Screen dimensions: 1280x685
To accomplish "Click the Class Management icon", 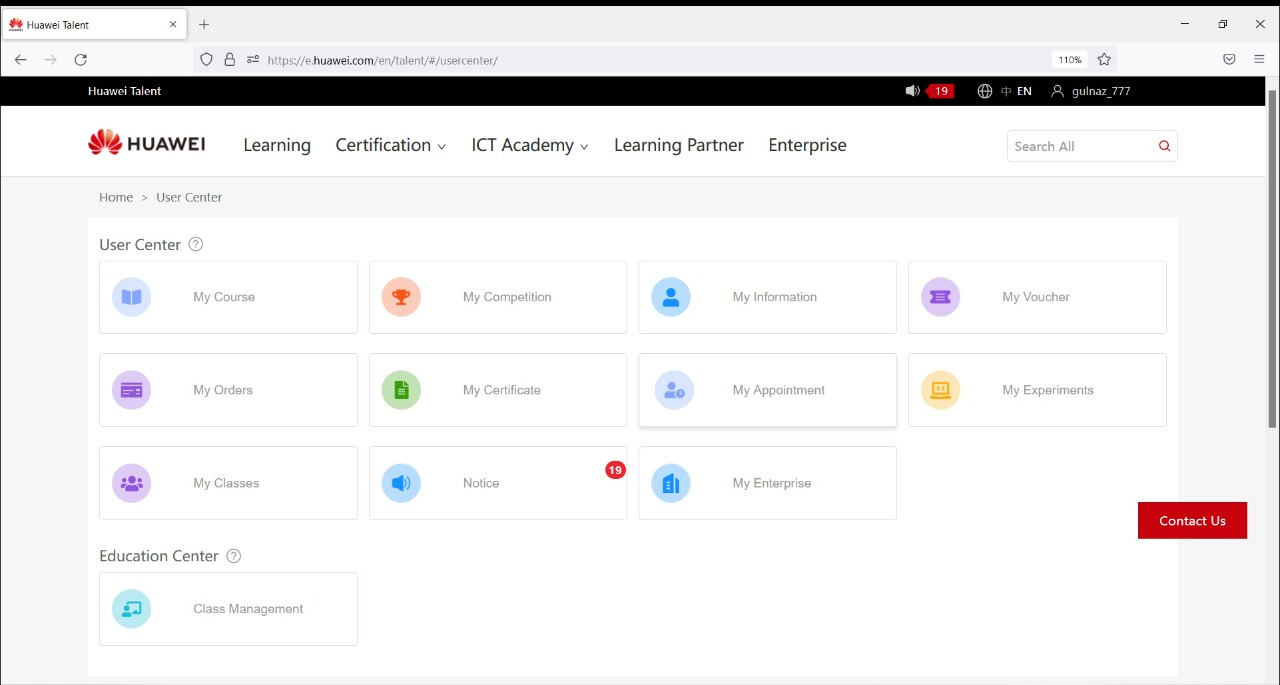I will 131,609.
